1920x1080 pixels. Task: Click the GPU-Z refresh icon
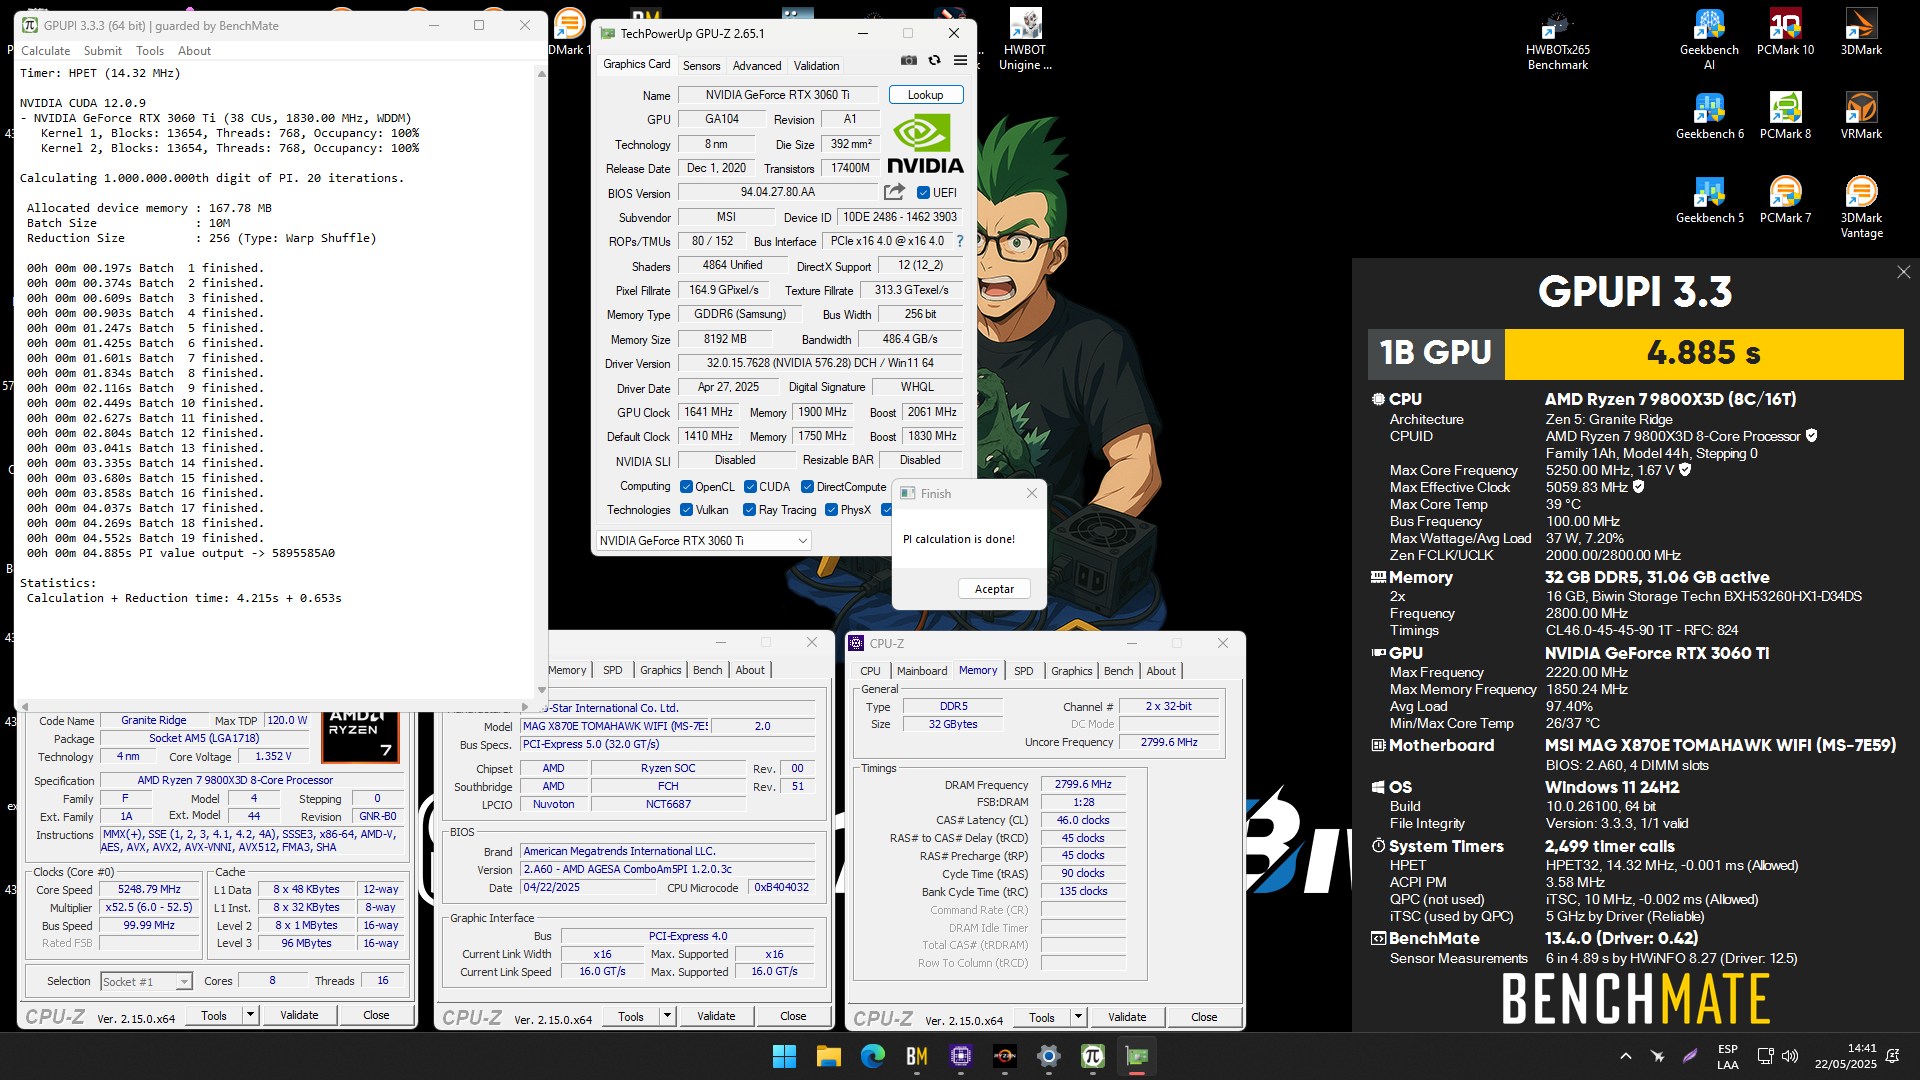(x=934, y=61)
